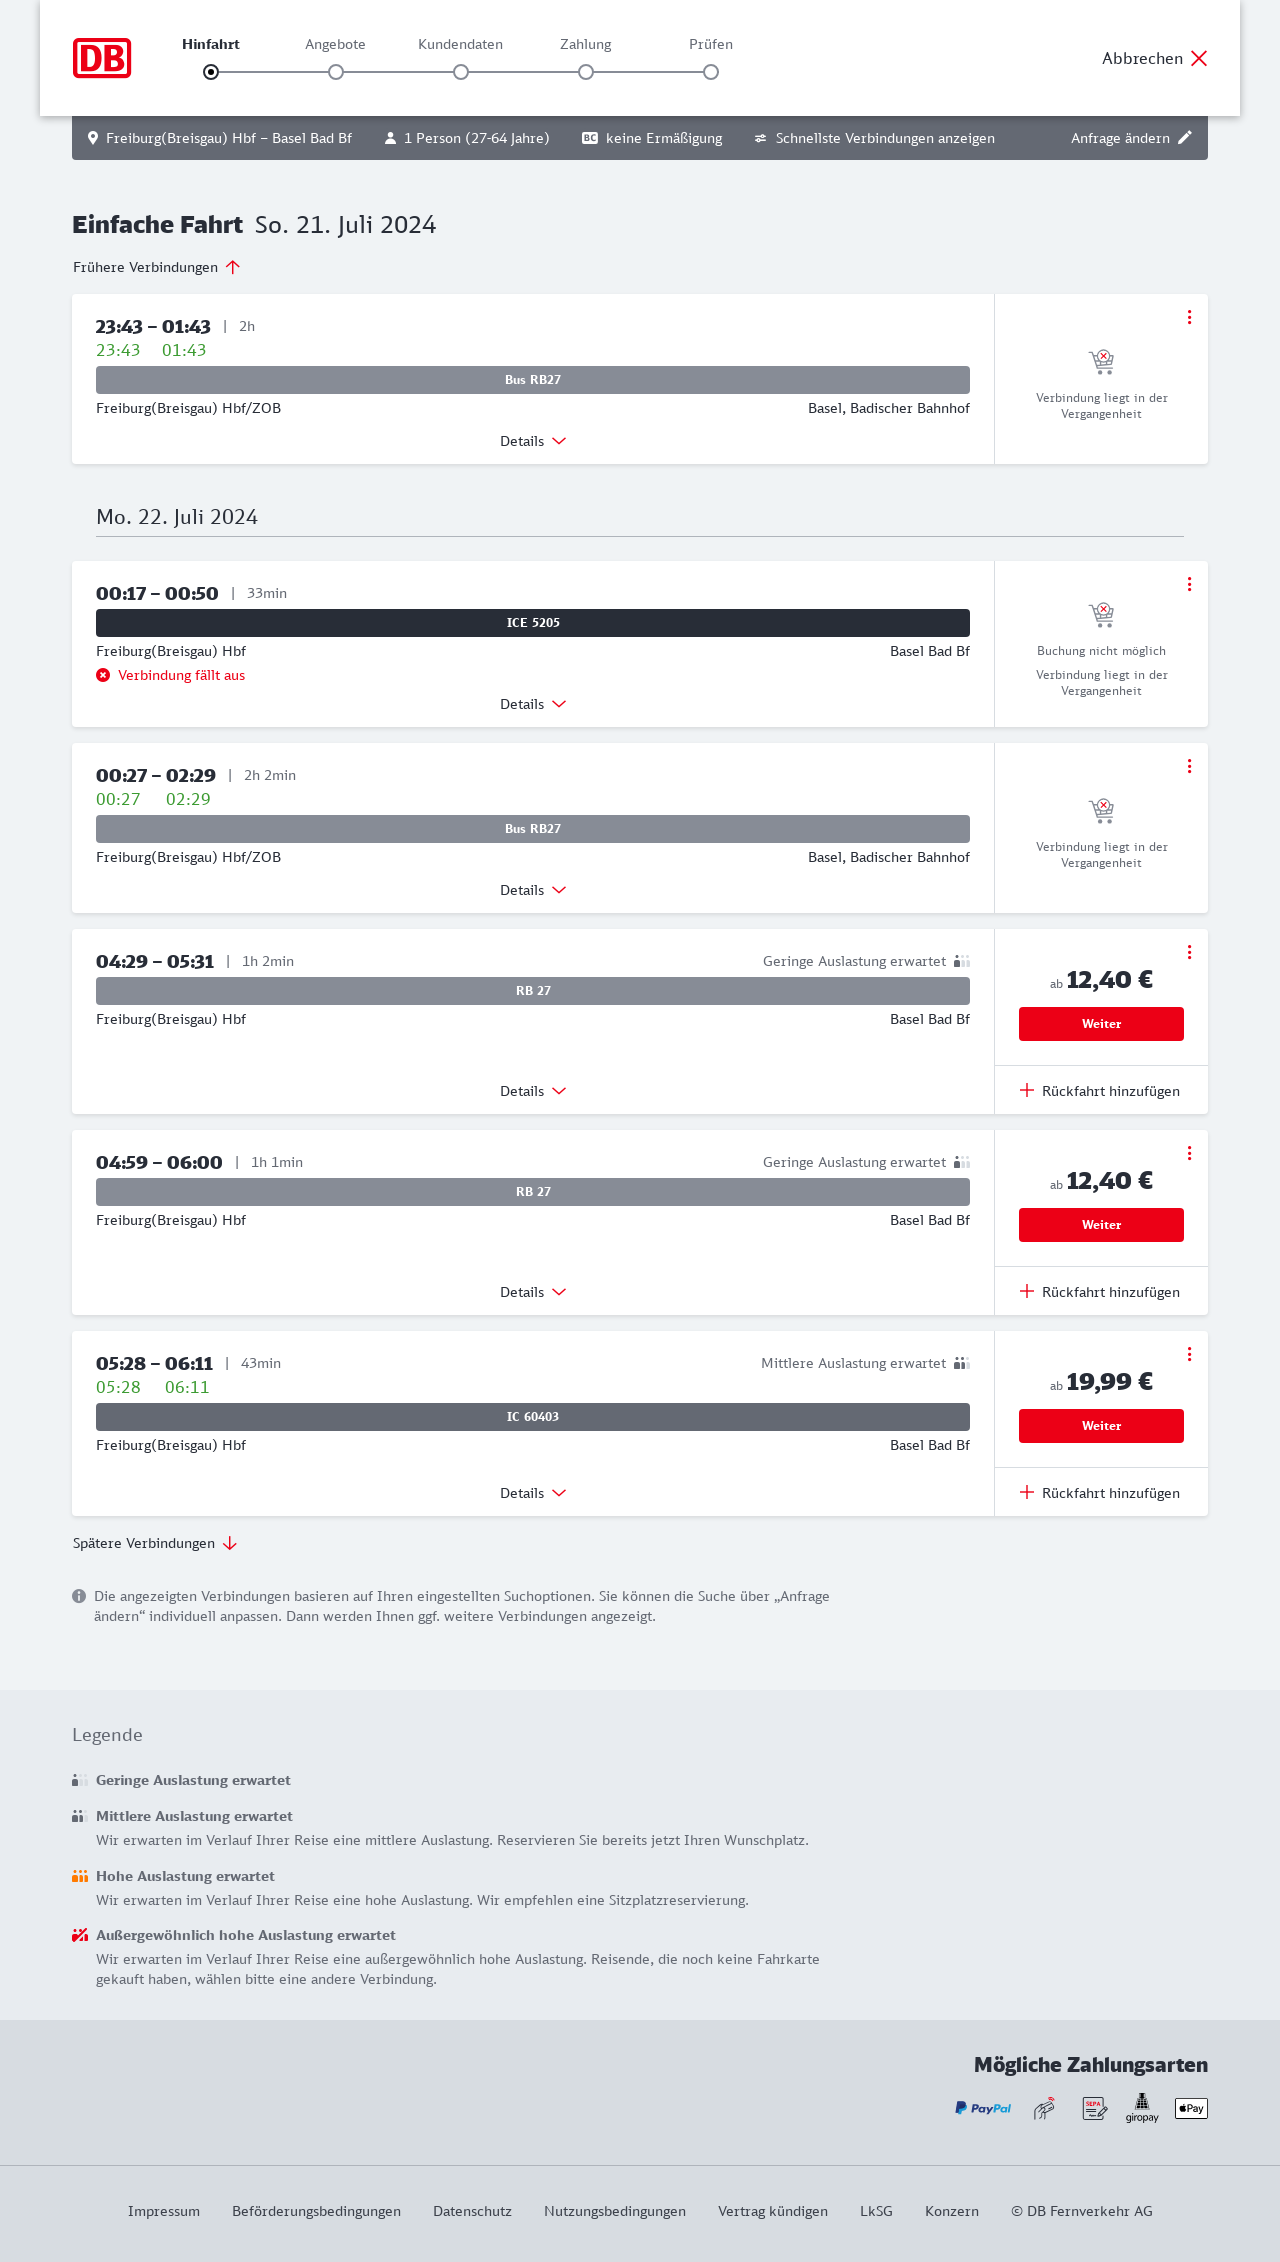The height and width of the screenshot is (2262, 1280).
Task: Open the Impressum footer link
Action: point(164,2211)
